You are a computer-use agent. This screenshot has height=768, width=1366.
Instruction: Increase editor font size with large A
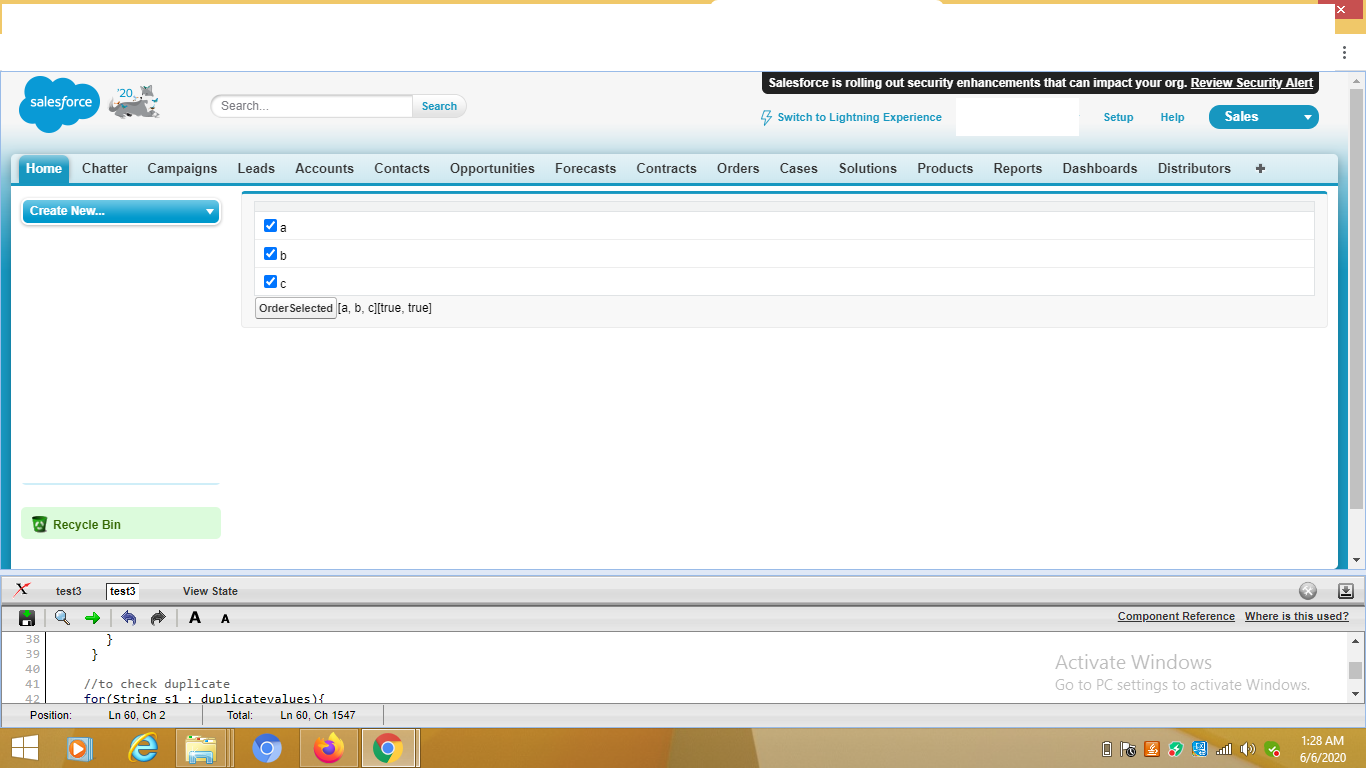click(x=195, y=618)
